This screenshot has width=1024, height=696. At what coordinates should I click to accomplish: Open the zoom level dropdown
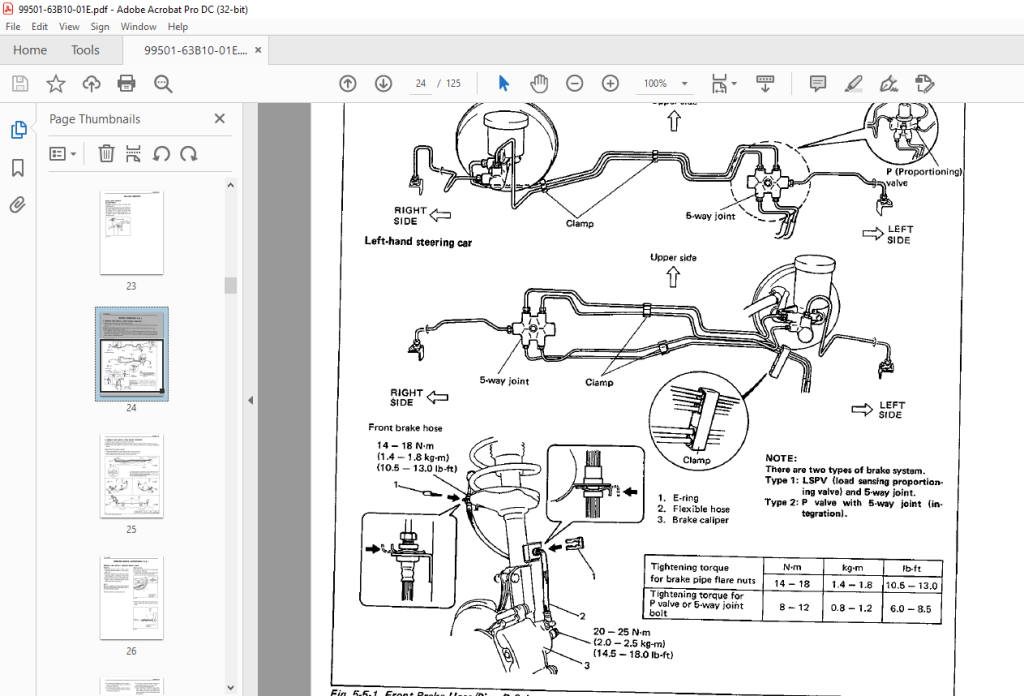684,84
